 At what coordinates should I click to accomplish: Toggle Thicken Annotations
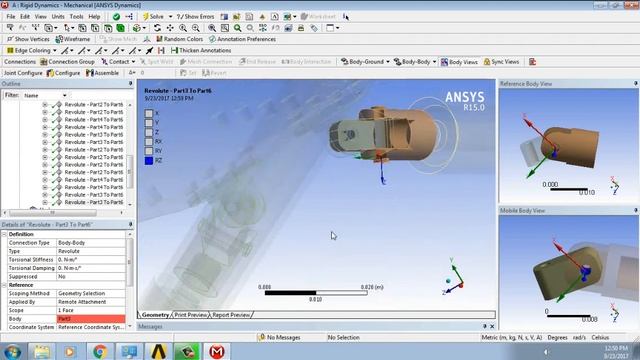(x=201, y=51)
